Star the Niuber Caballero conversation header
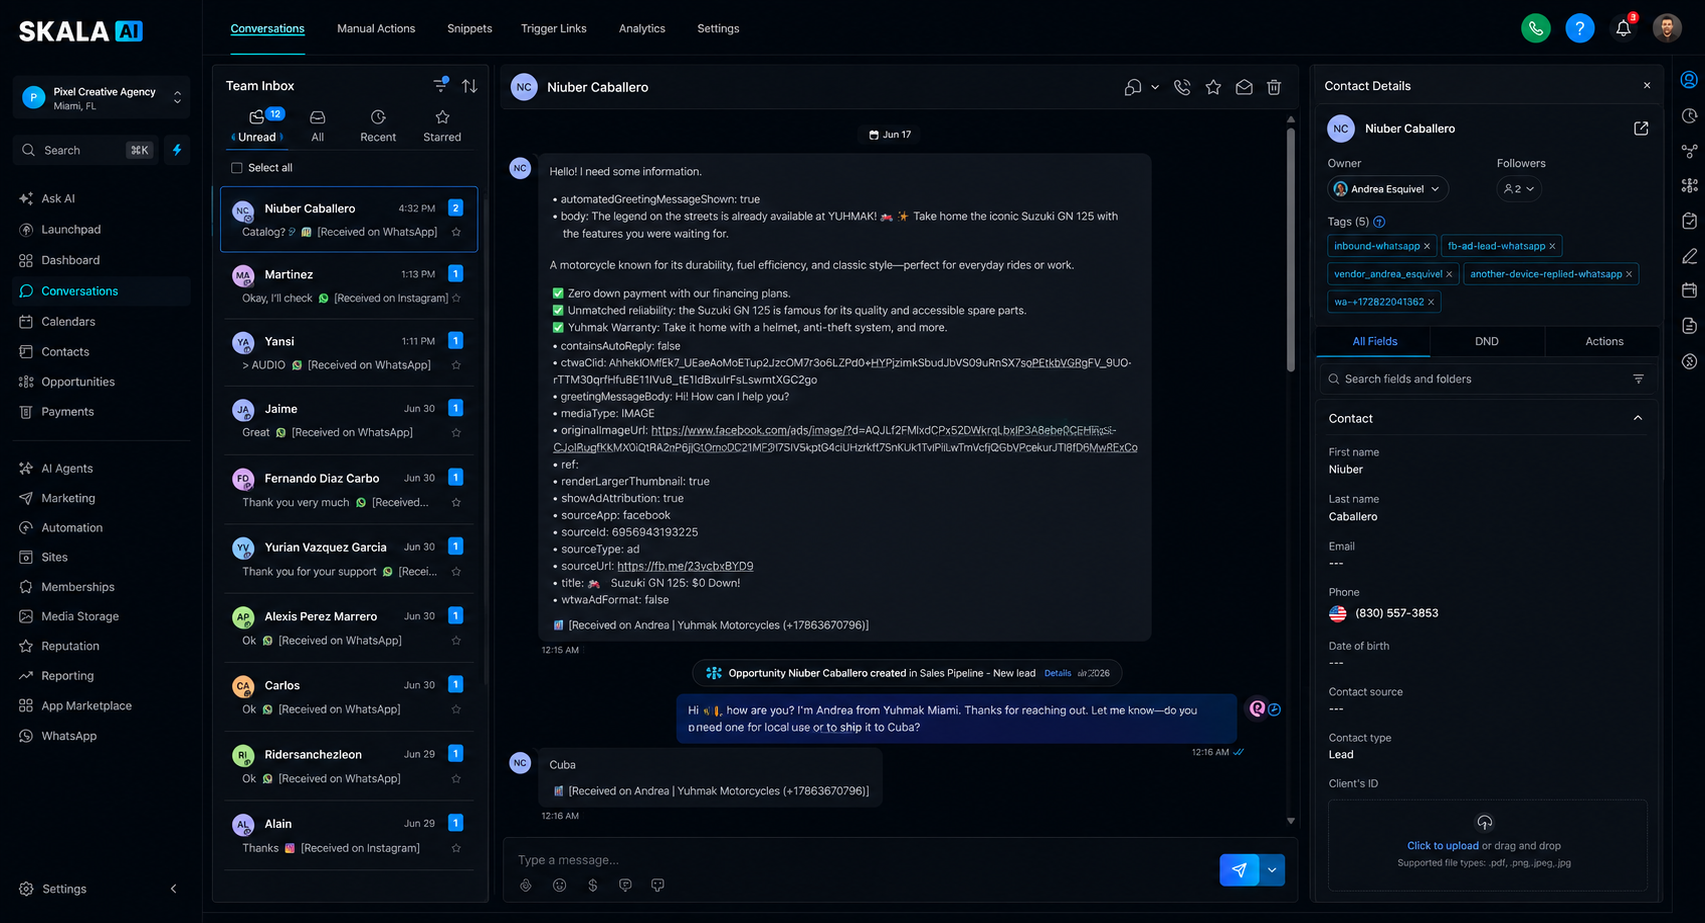Viewport: 1705px width, 923px height. pyautogui.click(x=1213, y=87)
